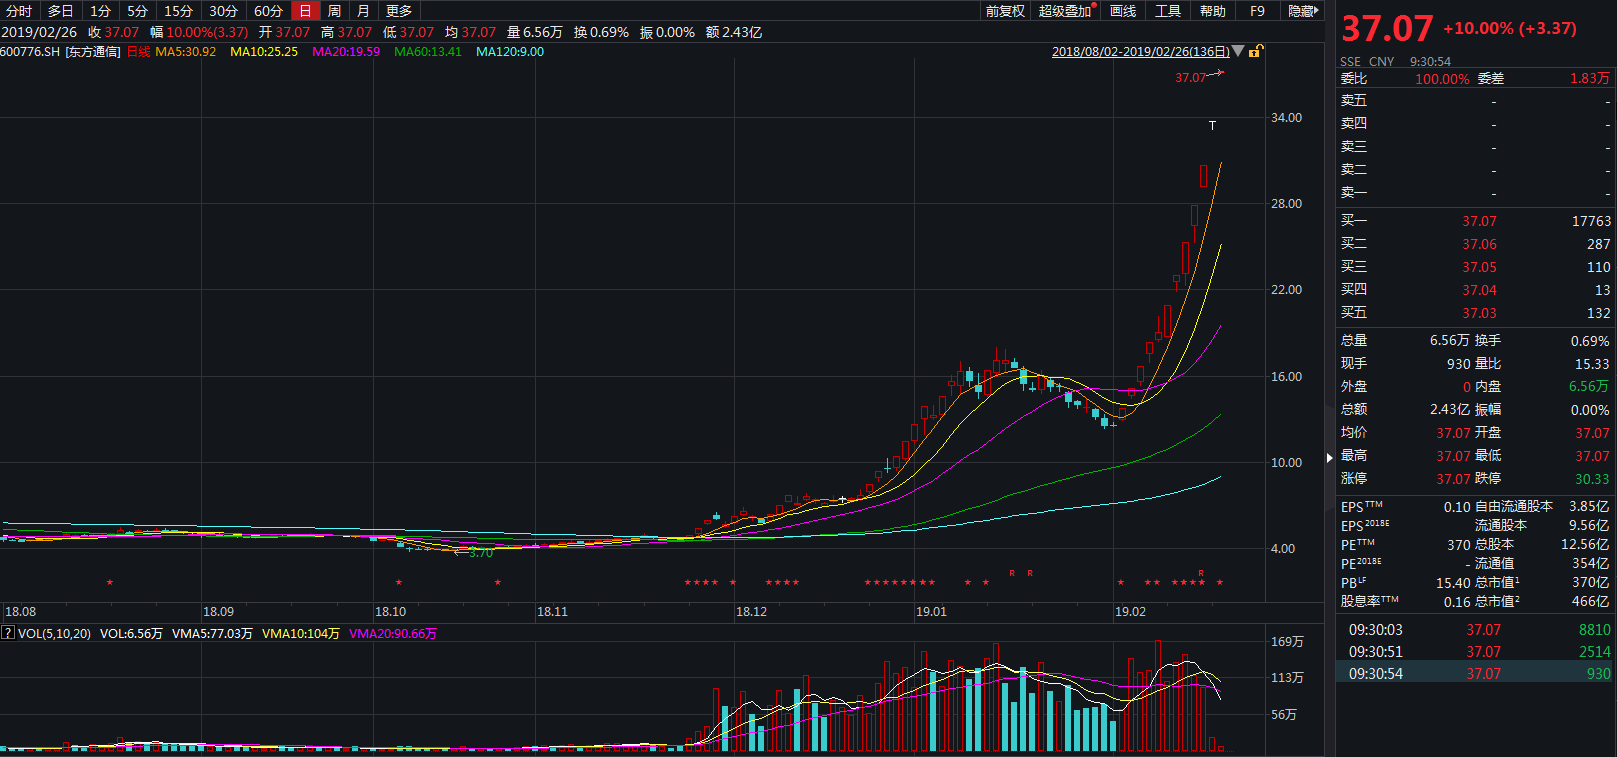The width and height of the screenshot is (1617, 757).
Task: Open the 工具 tools menu
Action: (1168, 11)
